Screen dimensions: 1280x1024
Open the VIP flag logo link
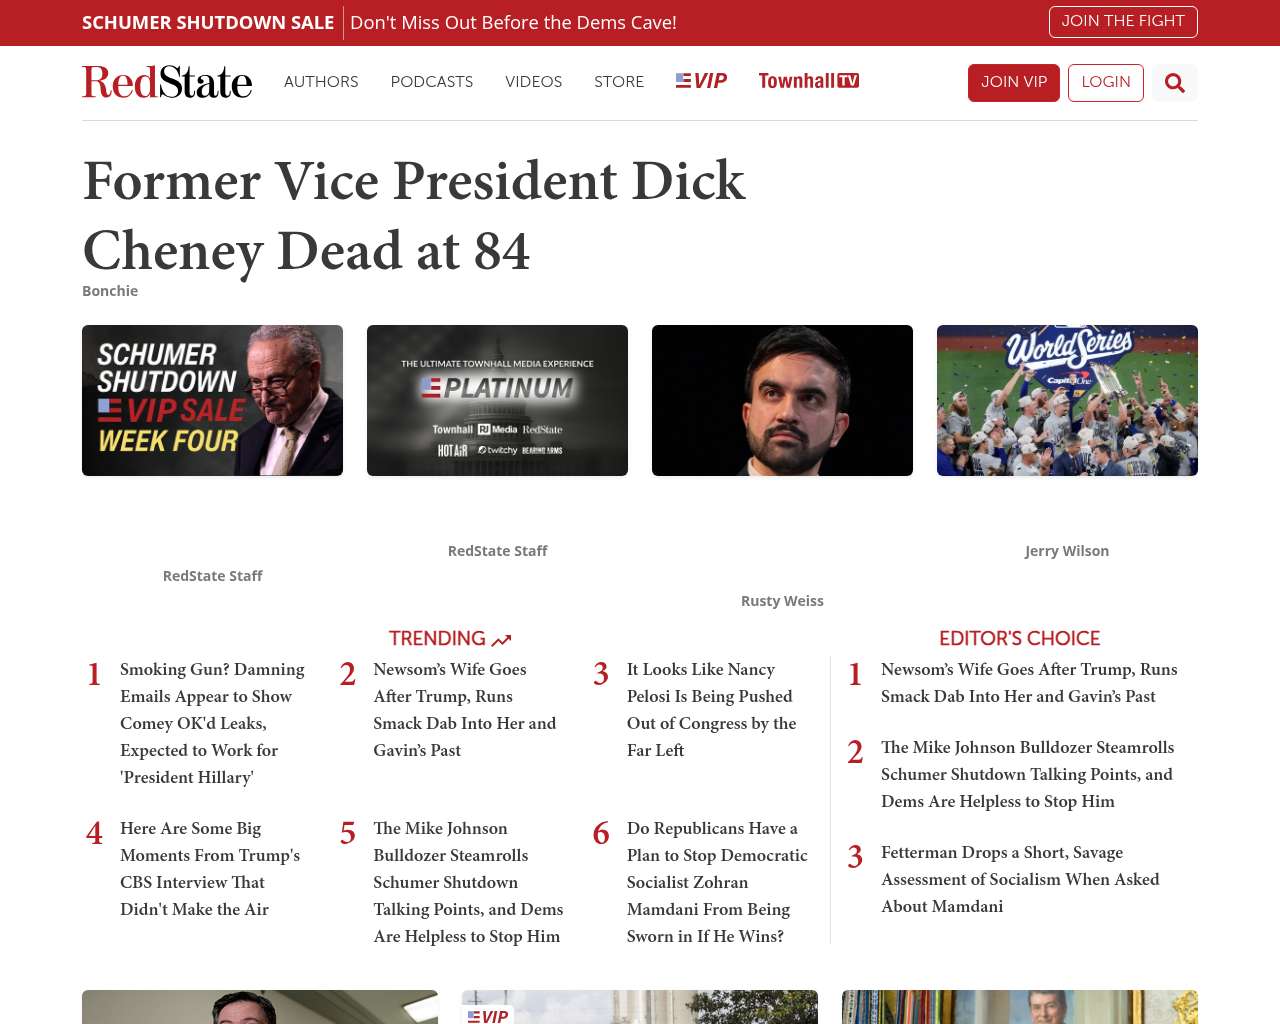point(701,81)
